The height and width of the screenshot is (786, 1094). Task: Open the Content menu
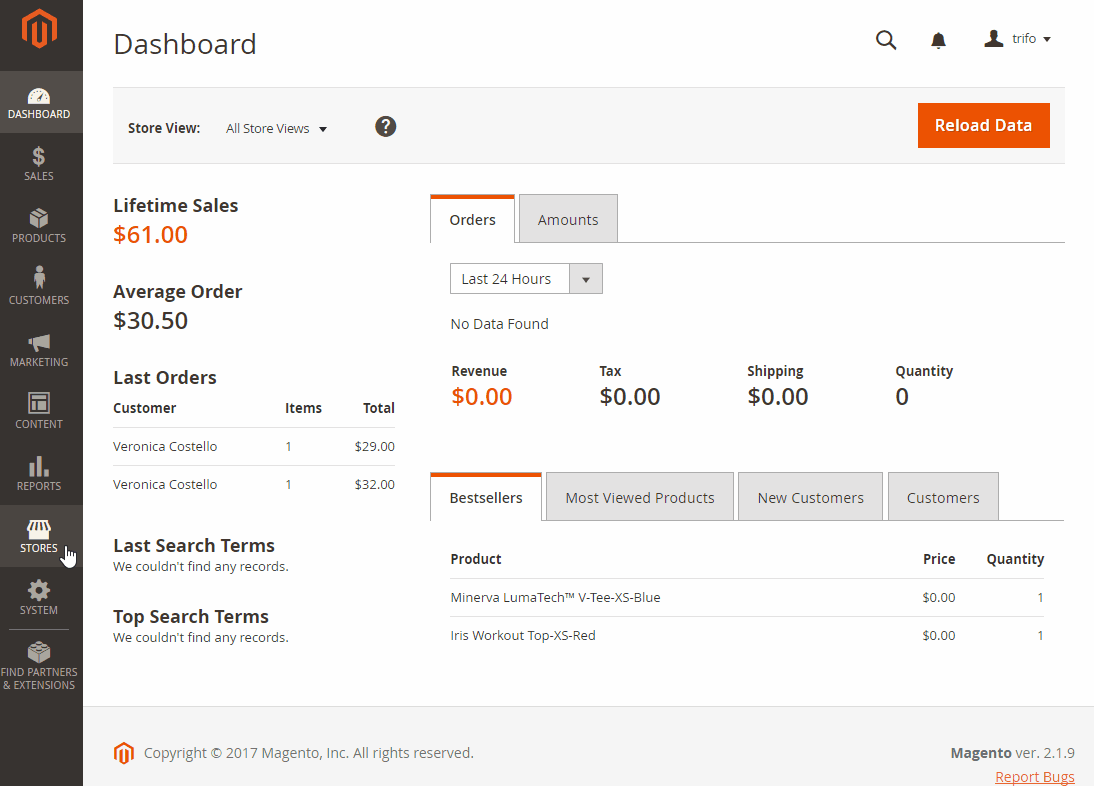[41, 412]
